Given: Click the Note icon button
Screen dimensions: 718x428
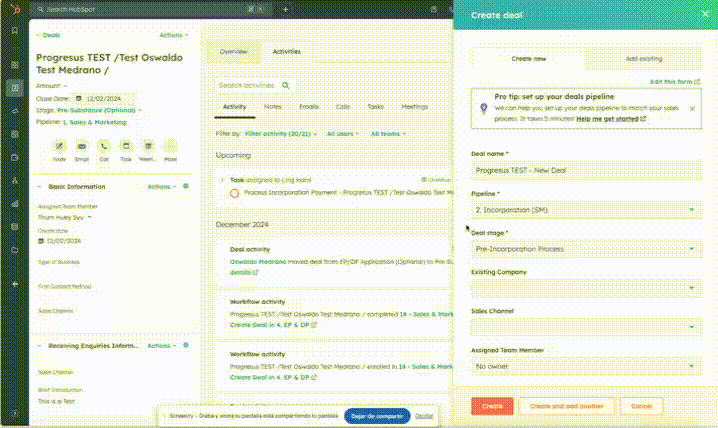Looking at the screenshot, I should click(59, 146).
